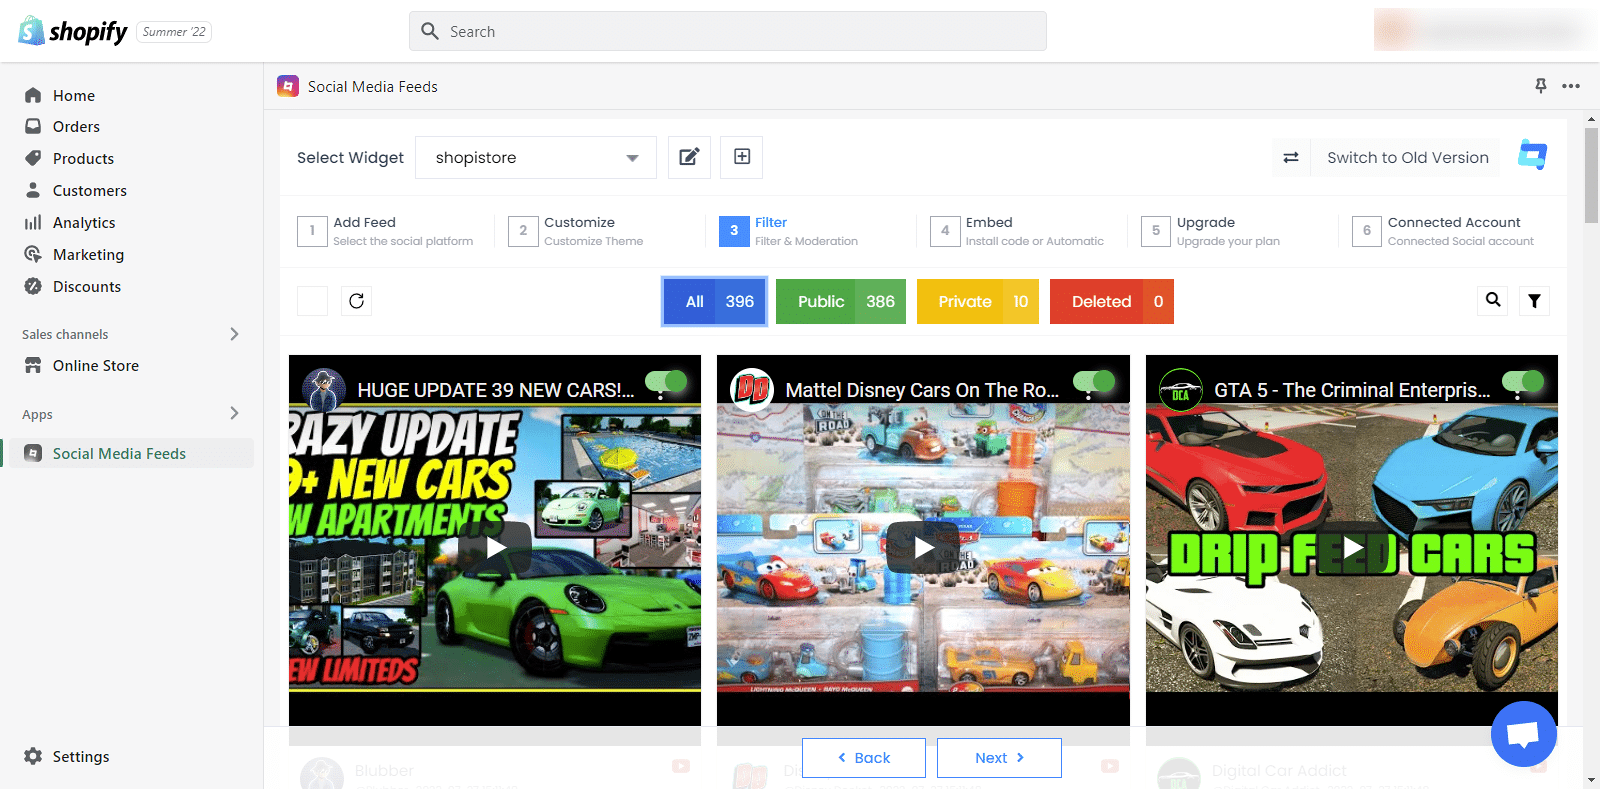
Task: Expand Apps section chevron
Action: tap(234, 413)
